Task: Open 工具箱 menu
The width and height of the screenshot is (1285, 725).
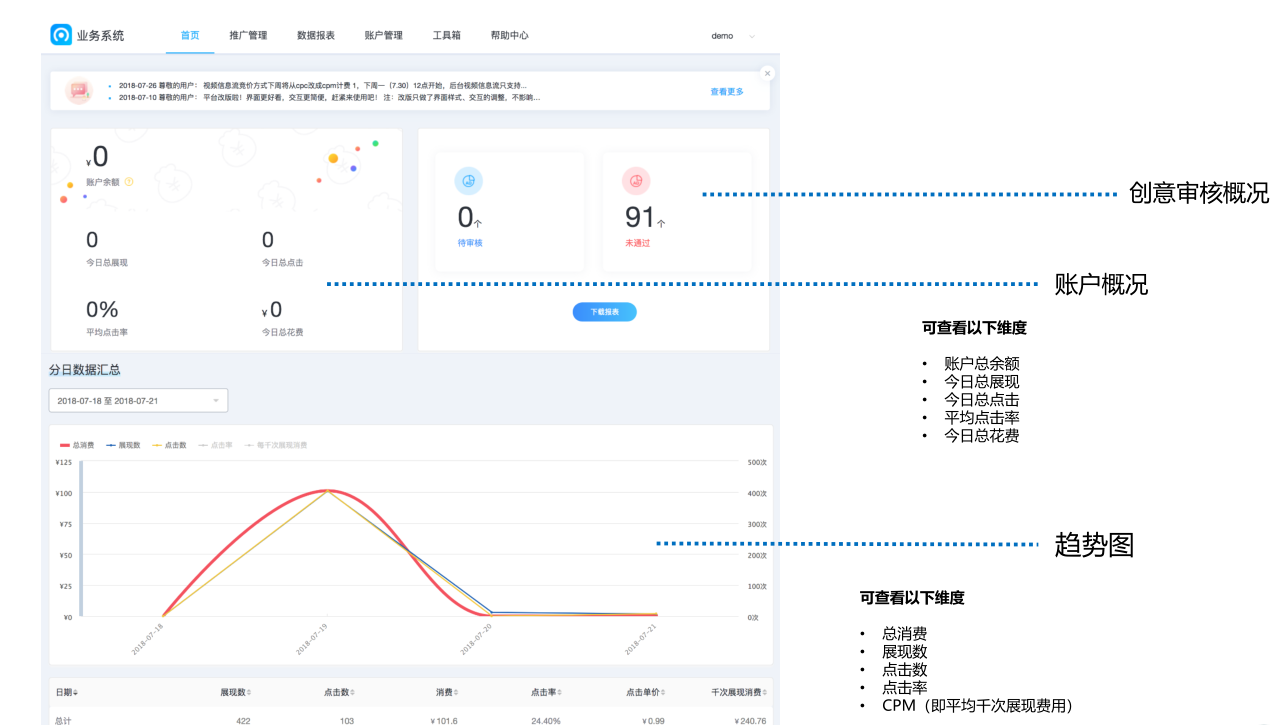Action: (x=447, y=36)
